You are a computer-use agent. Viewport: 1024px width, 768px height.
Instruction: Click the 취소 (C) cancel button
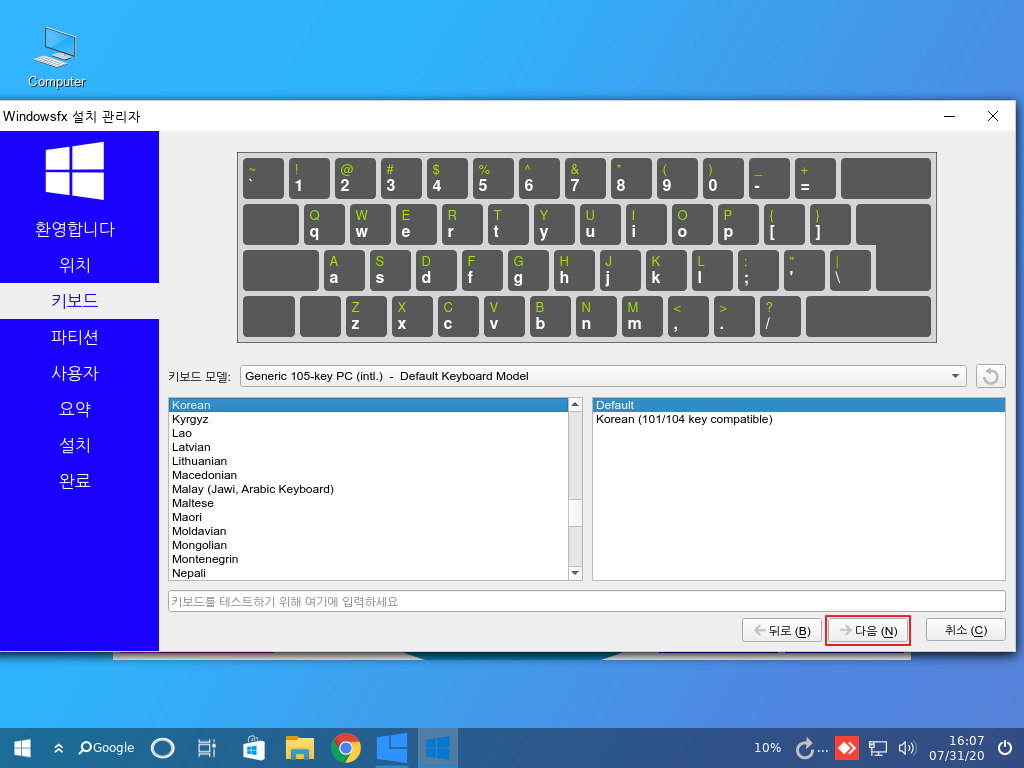(x=965, y=630)
